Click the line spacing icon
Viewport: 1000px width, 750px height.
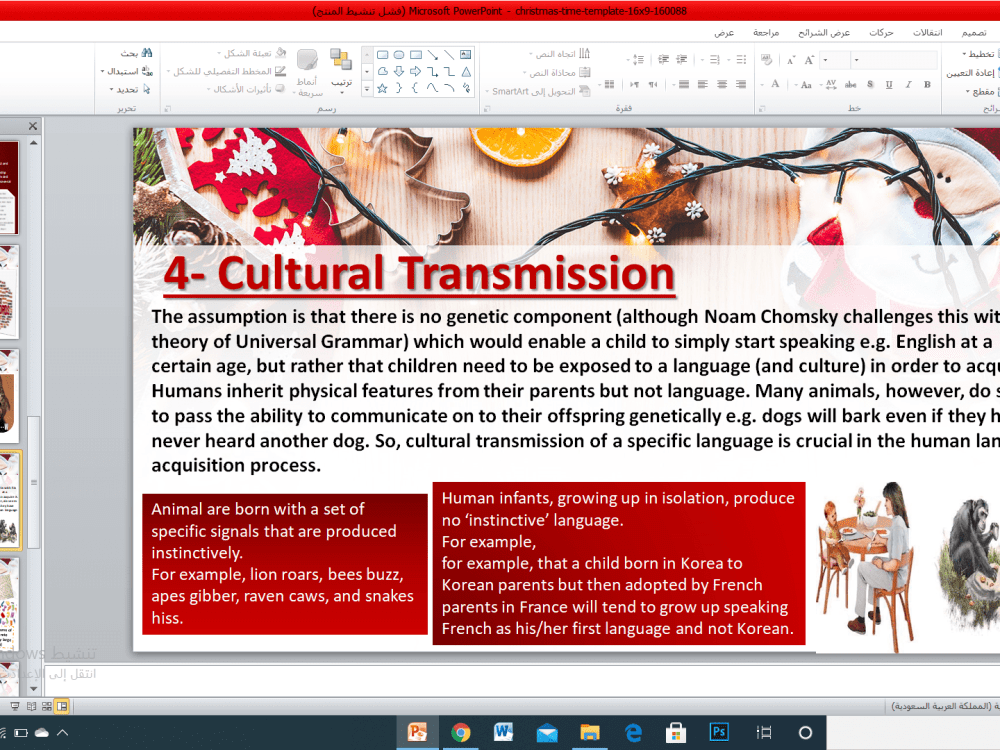click(638, 60)
